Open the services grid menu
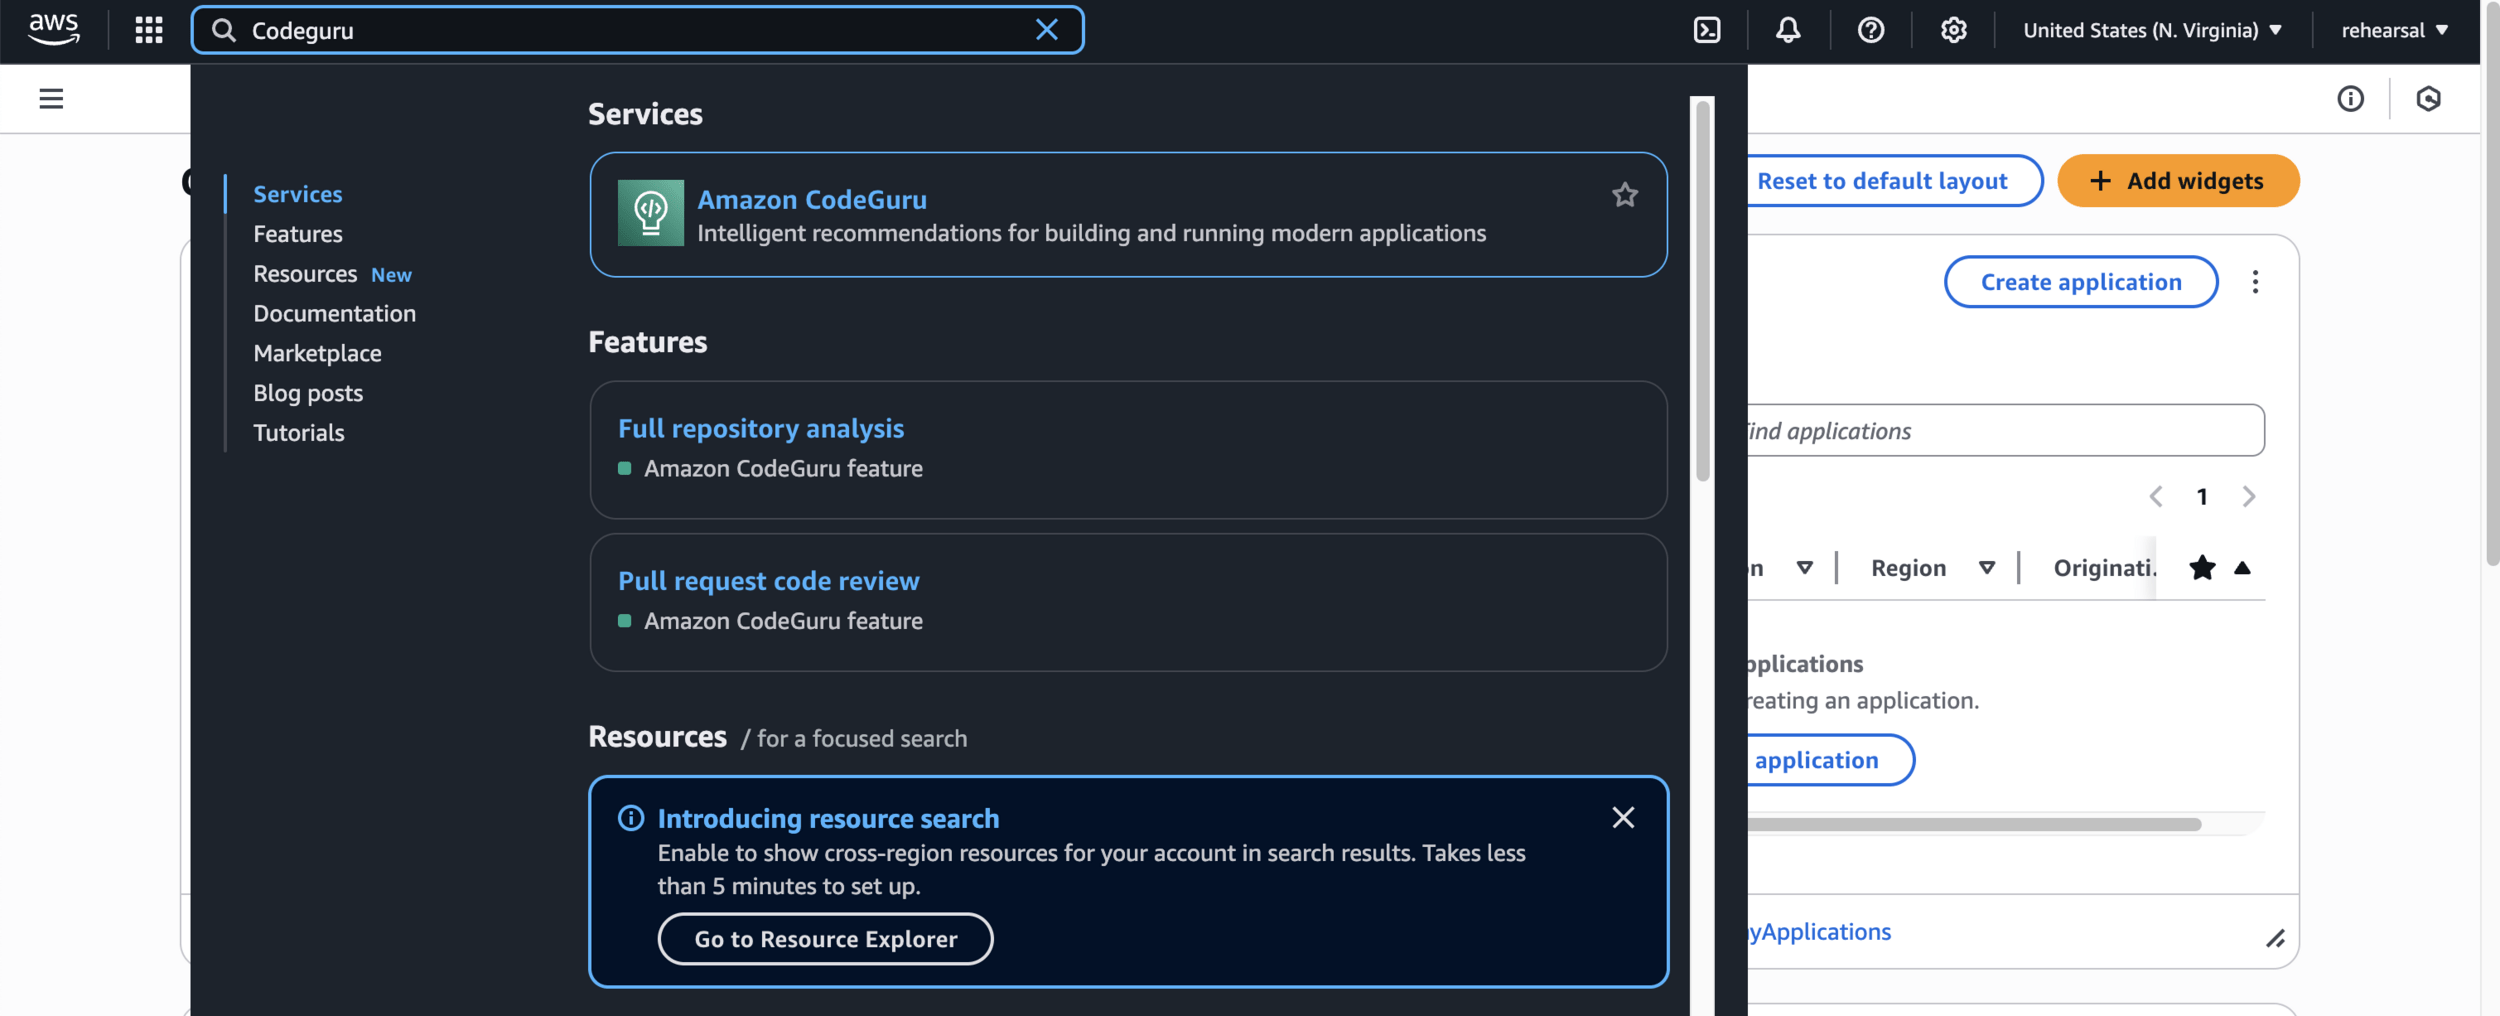Viewport: 2500px width, 1016px height. (149, 30)
